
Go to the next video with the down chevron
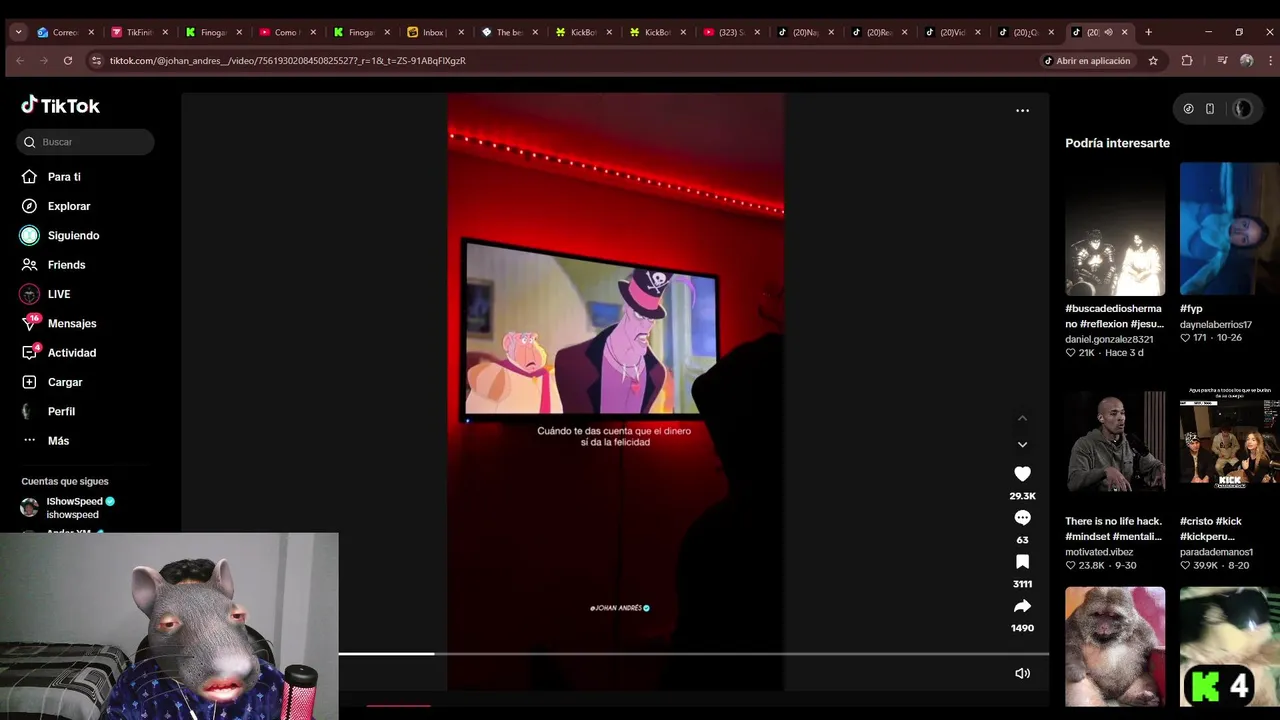click(1022, 444)
